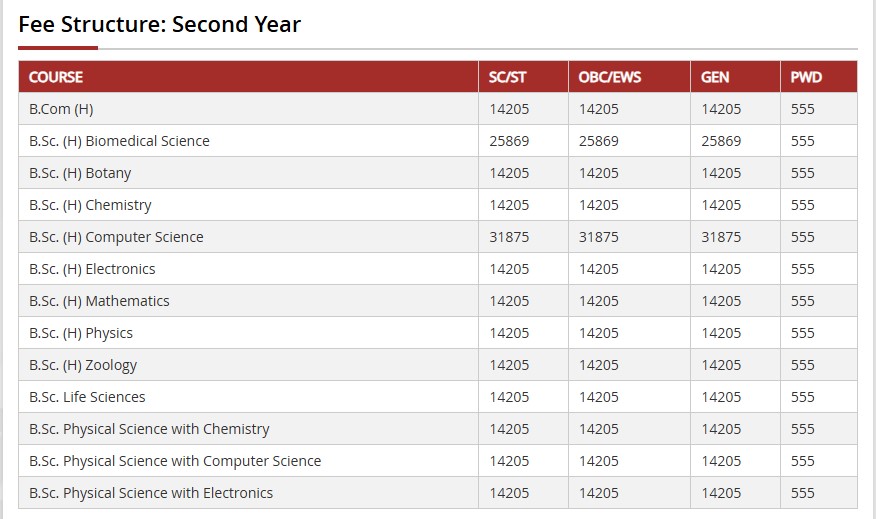Select B.Sc. (H) Computer Science course name

tap(116, 237)
